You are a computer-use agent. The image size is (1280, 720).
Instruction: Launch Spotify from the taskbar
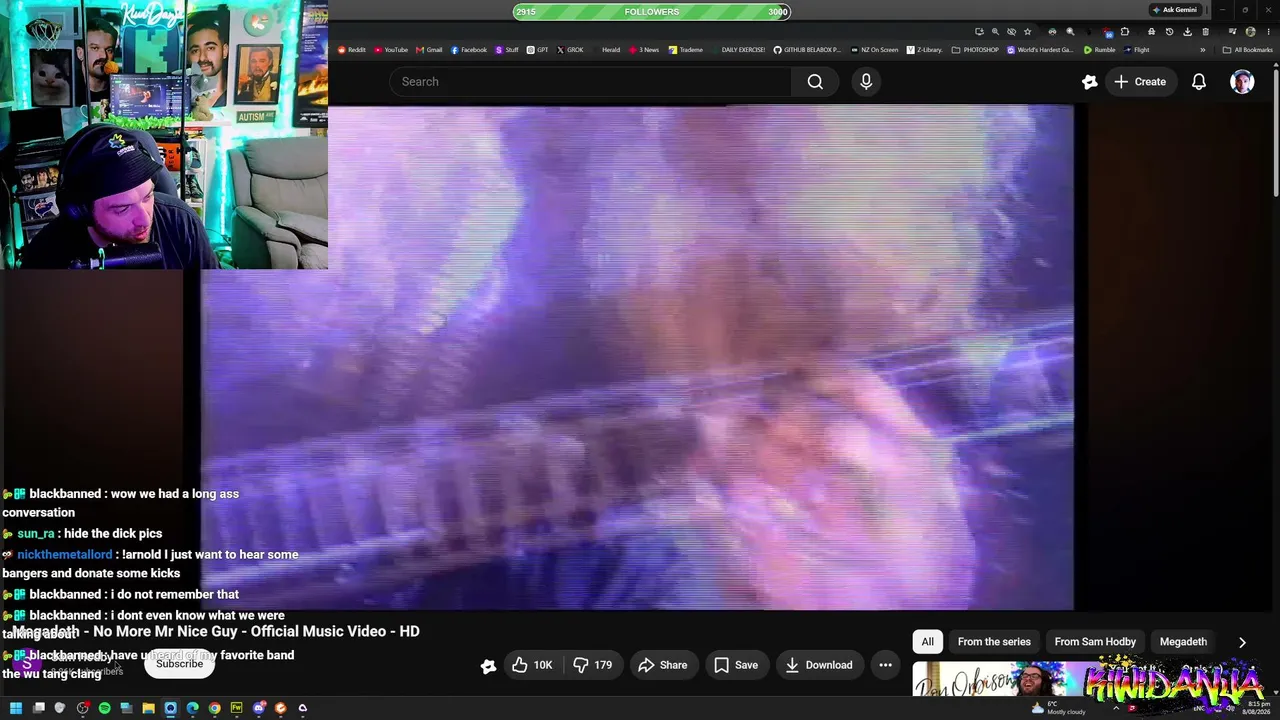(104, 709)
